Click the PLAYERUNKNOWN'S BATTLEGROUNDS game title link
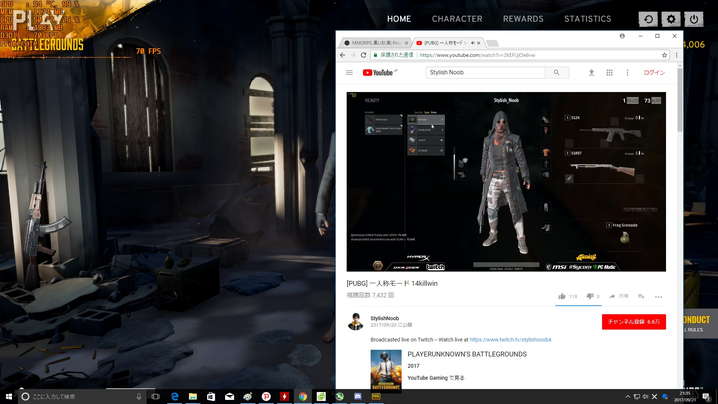The height and width of the screenshot is (404, 718). [x=467, y=354]
